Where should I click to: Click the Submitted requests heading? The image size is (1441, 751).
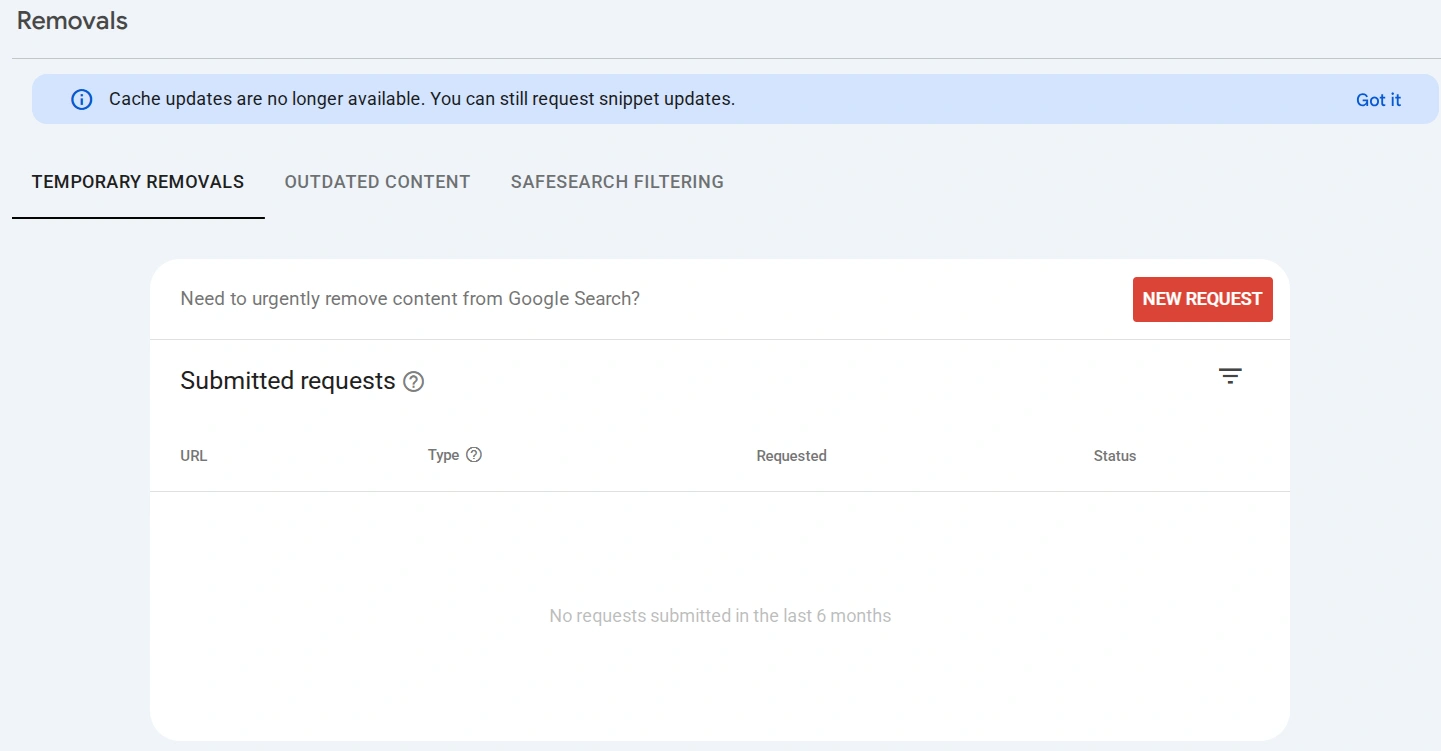[x=288, y=381]
